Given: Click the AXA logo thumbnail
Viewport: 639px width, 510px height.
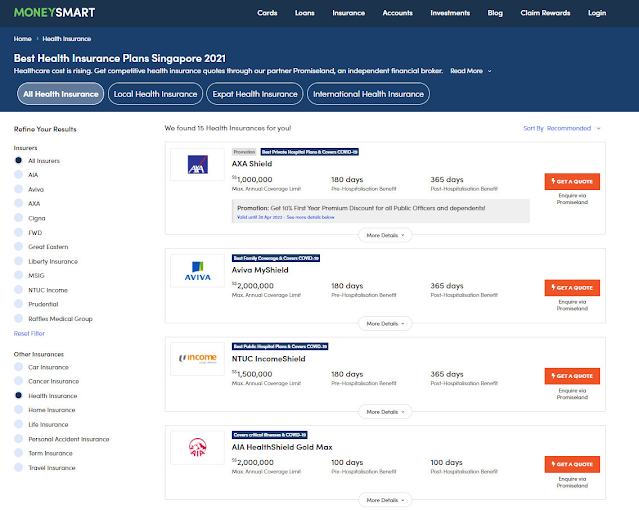Looking at the screenshot, I should [x=198, y=164].
